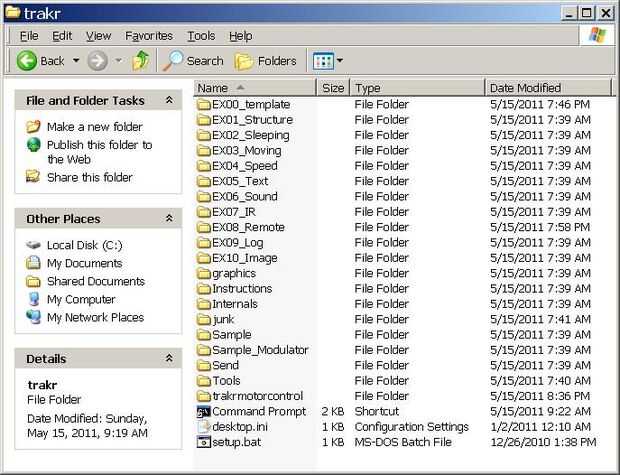Select EX01_Structure folder icon
The height and width of the screenshot is (475, 620).
tap(204, 120)
